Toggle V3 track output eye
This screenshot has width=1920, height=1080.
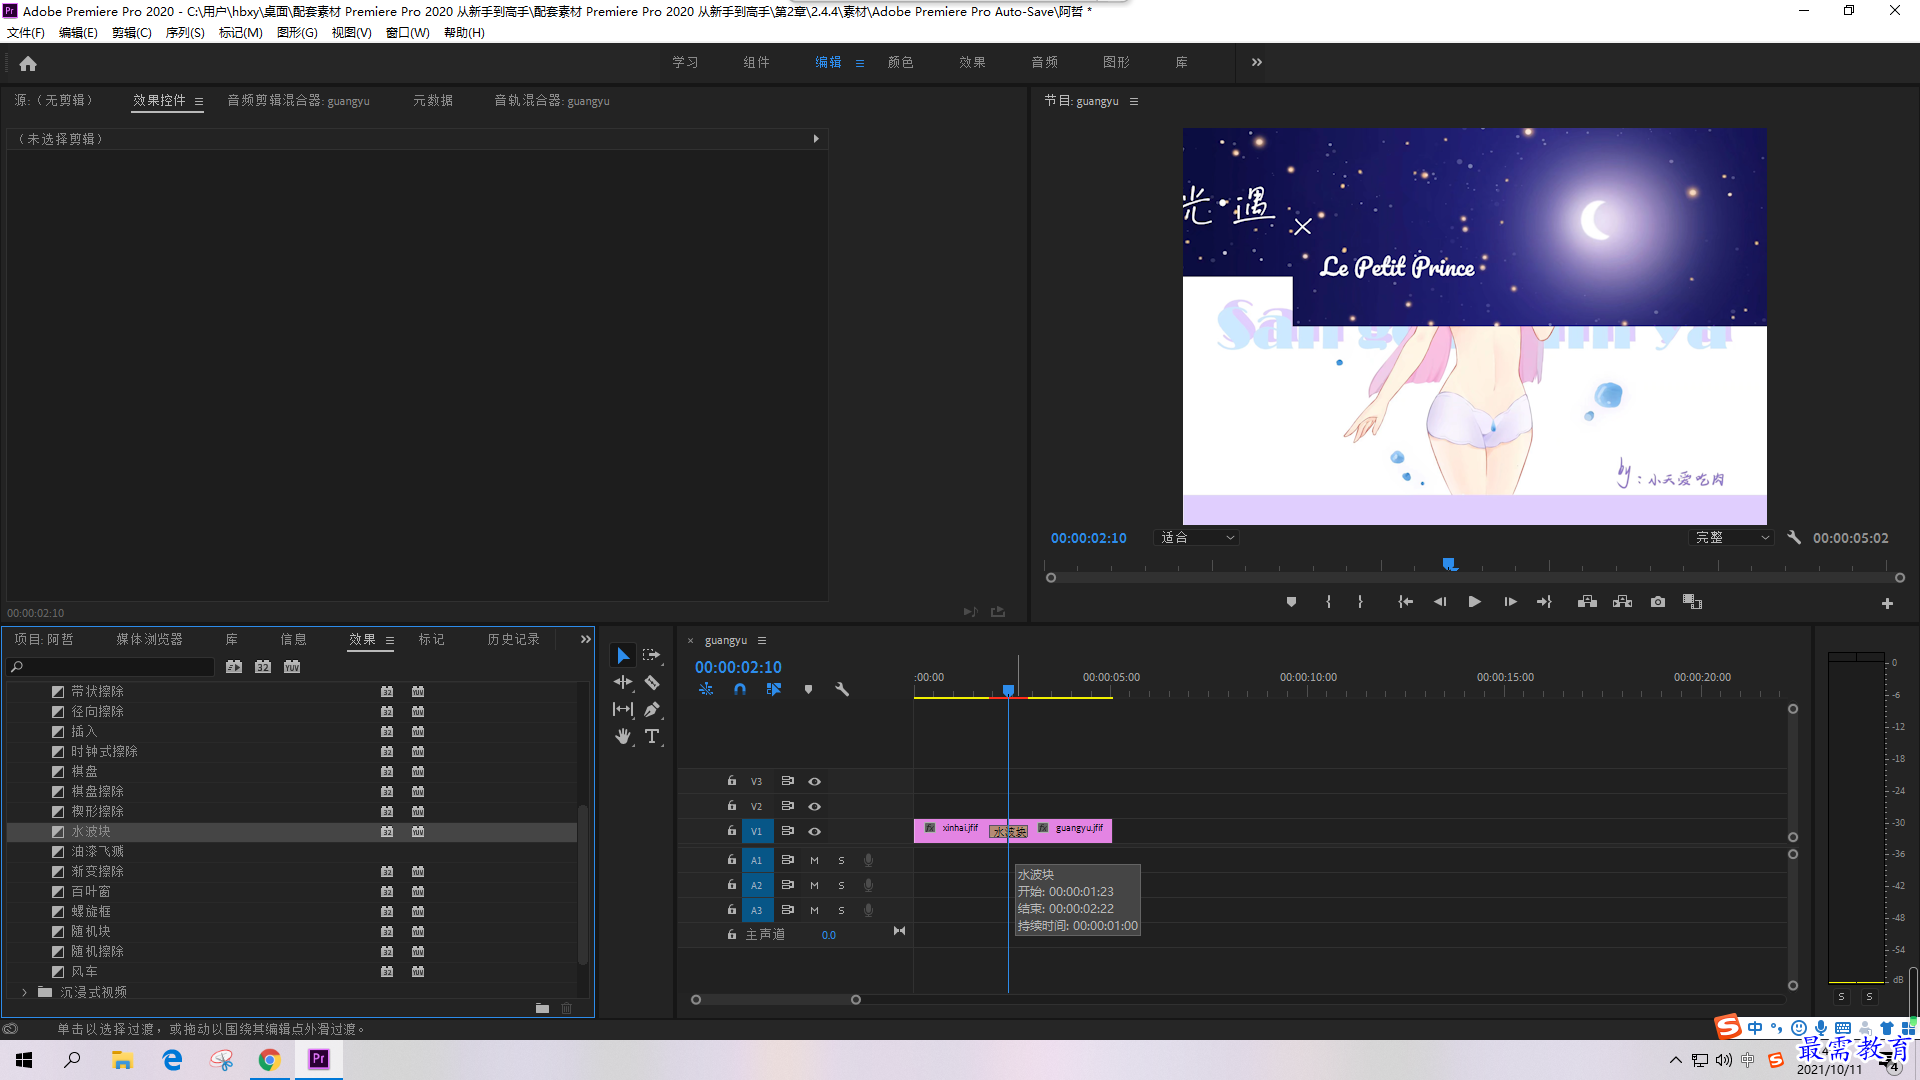pos(814,781)
